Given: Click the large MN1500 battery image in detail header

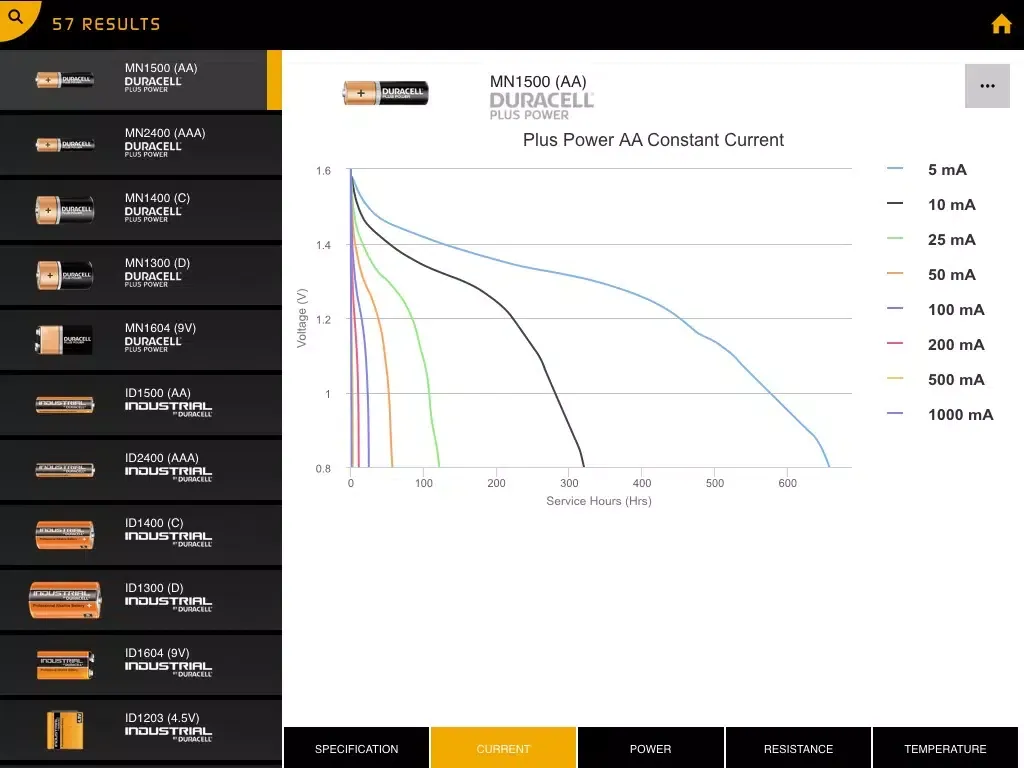Looking at the screenshot, I should click(385, 93).
